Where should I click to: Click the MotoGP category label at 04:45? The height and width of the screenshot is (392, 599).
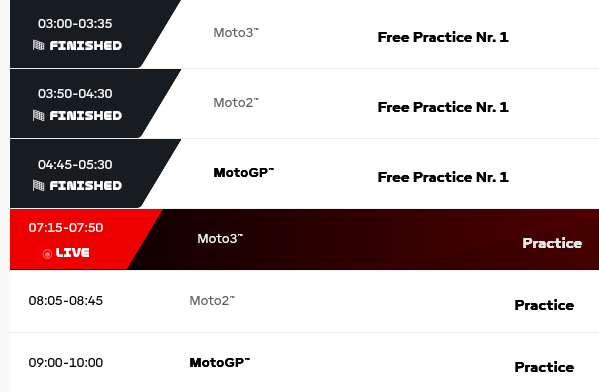pyautogui.click(x=244, y=172)
